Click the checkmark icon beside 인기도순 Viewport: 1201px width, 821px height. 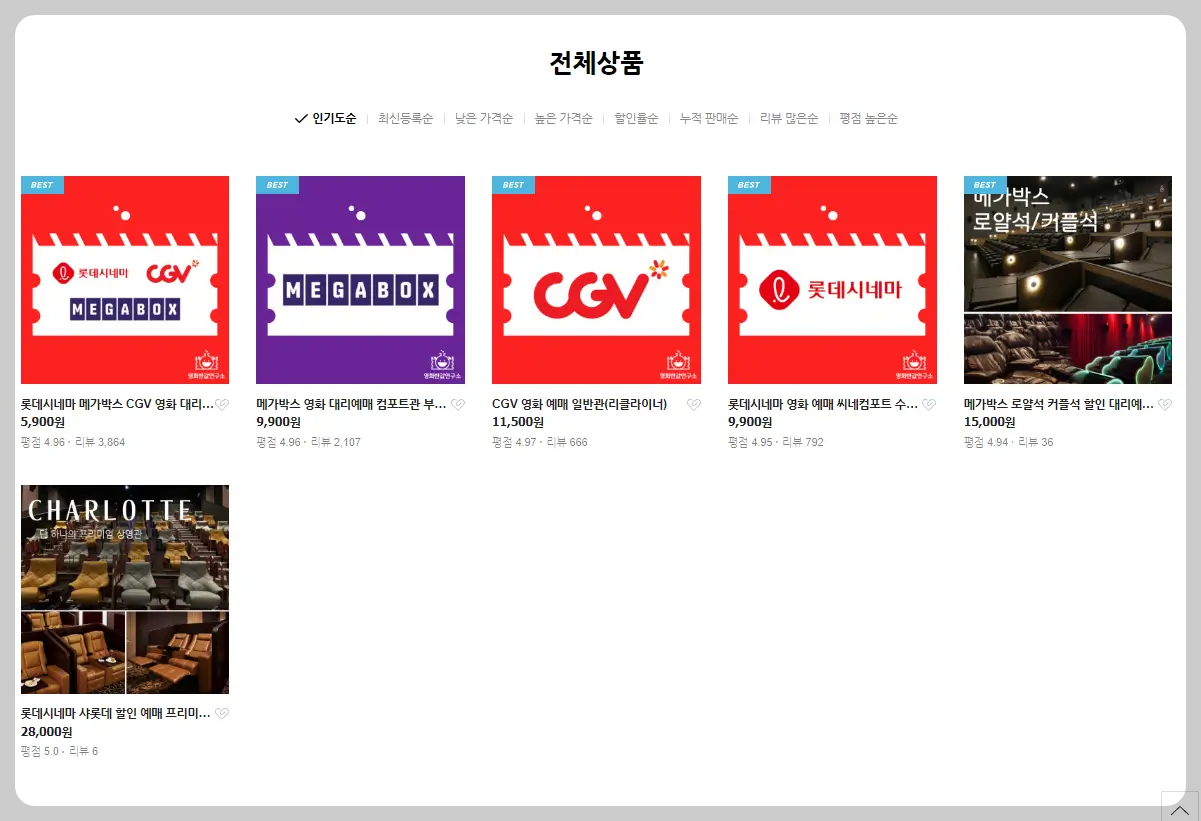coord(299,117)
